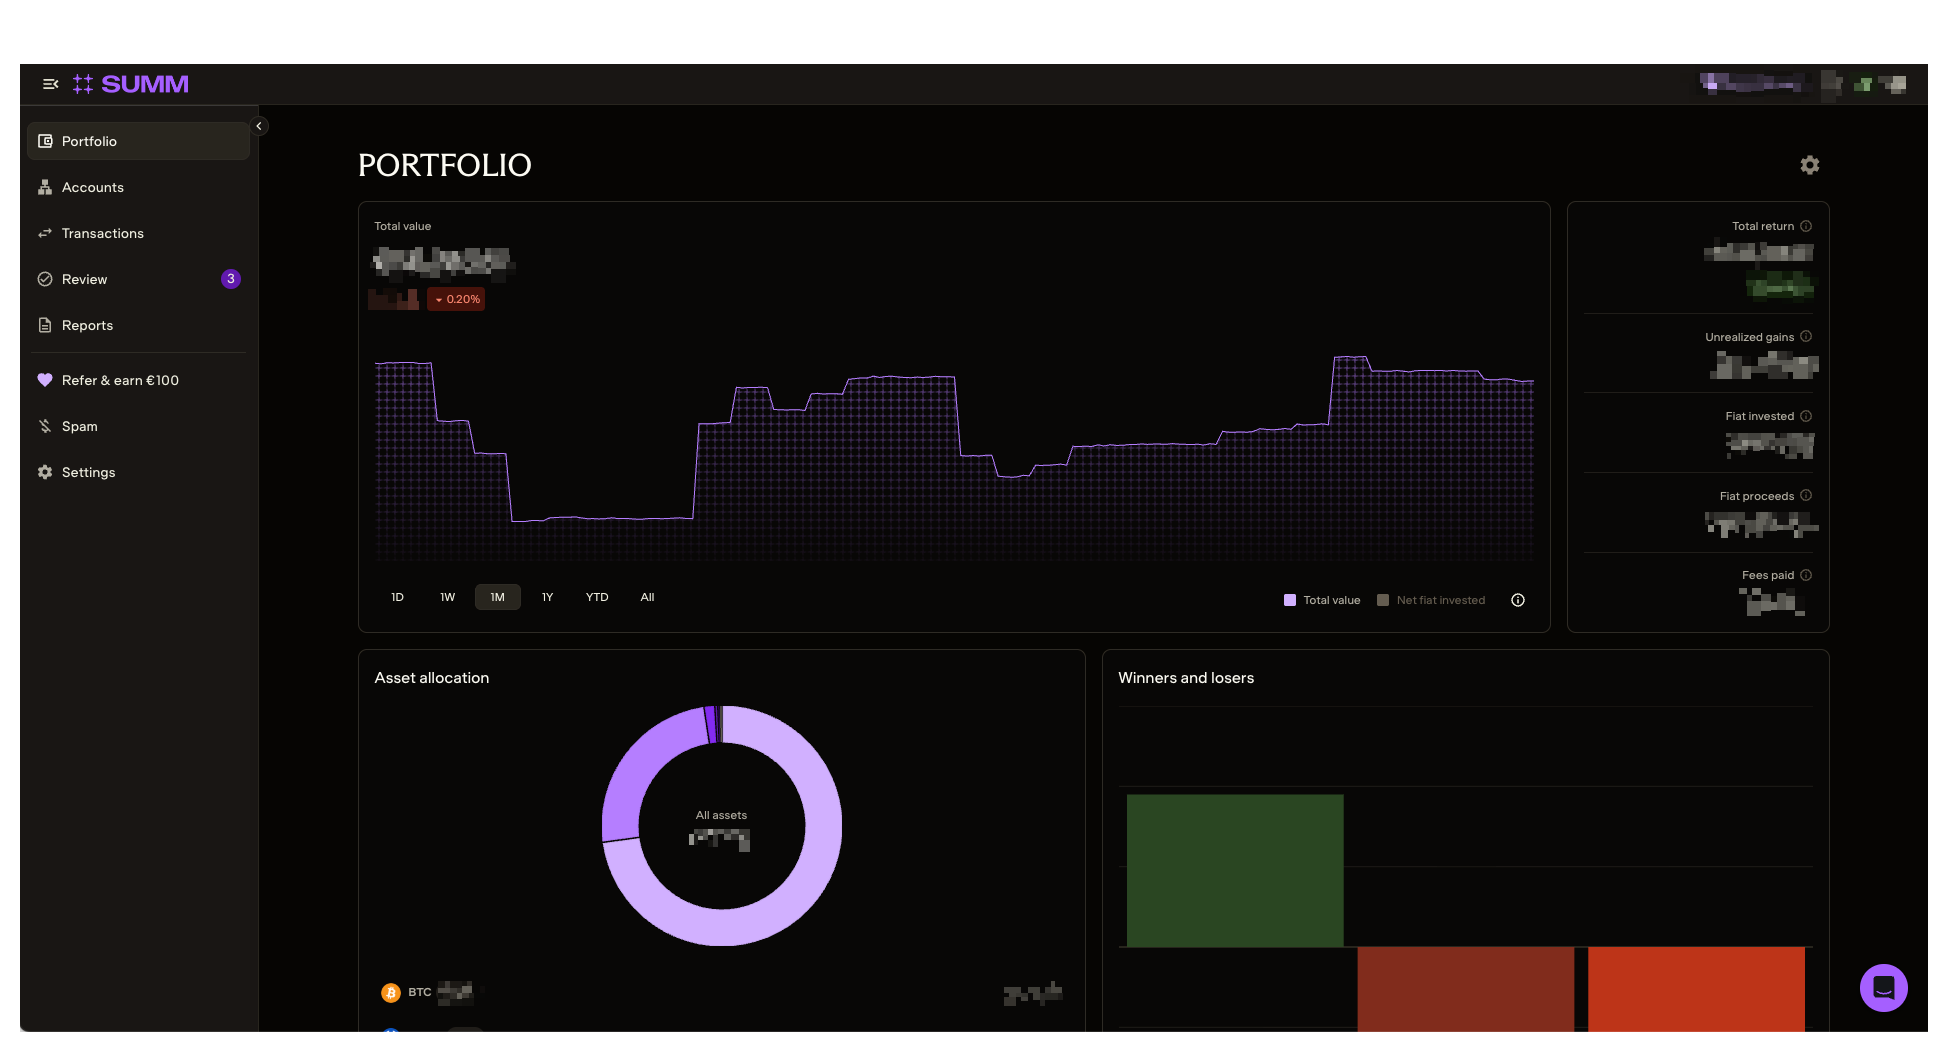Click the SUMM logo
The width and height of the screenshot is (1948, 1052).
tap(131, 84)
